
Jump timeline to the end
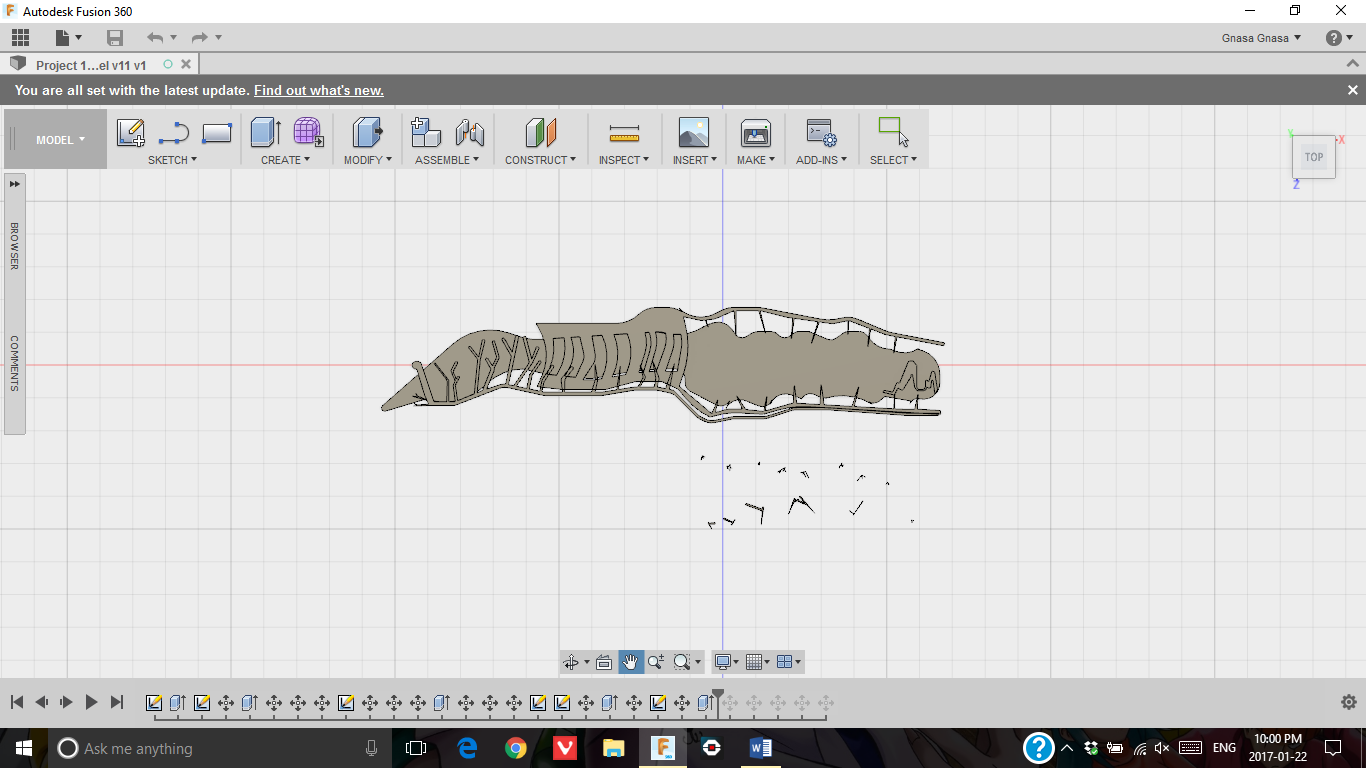click(117, 703)
